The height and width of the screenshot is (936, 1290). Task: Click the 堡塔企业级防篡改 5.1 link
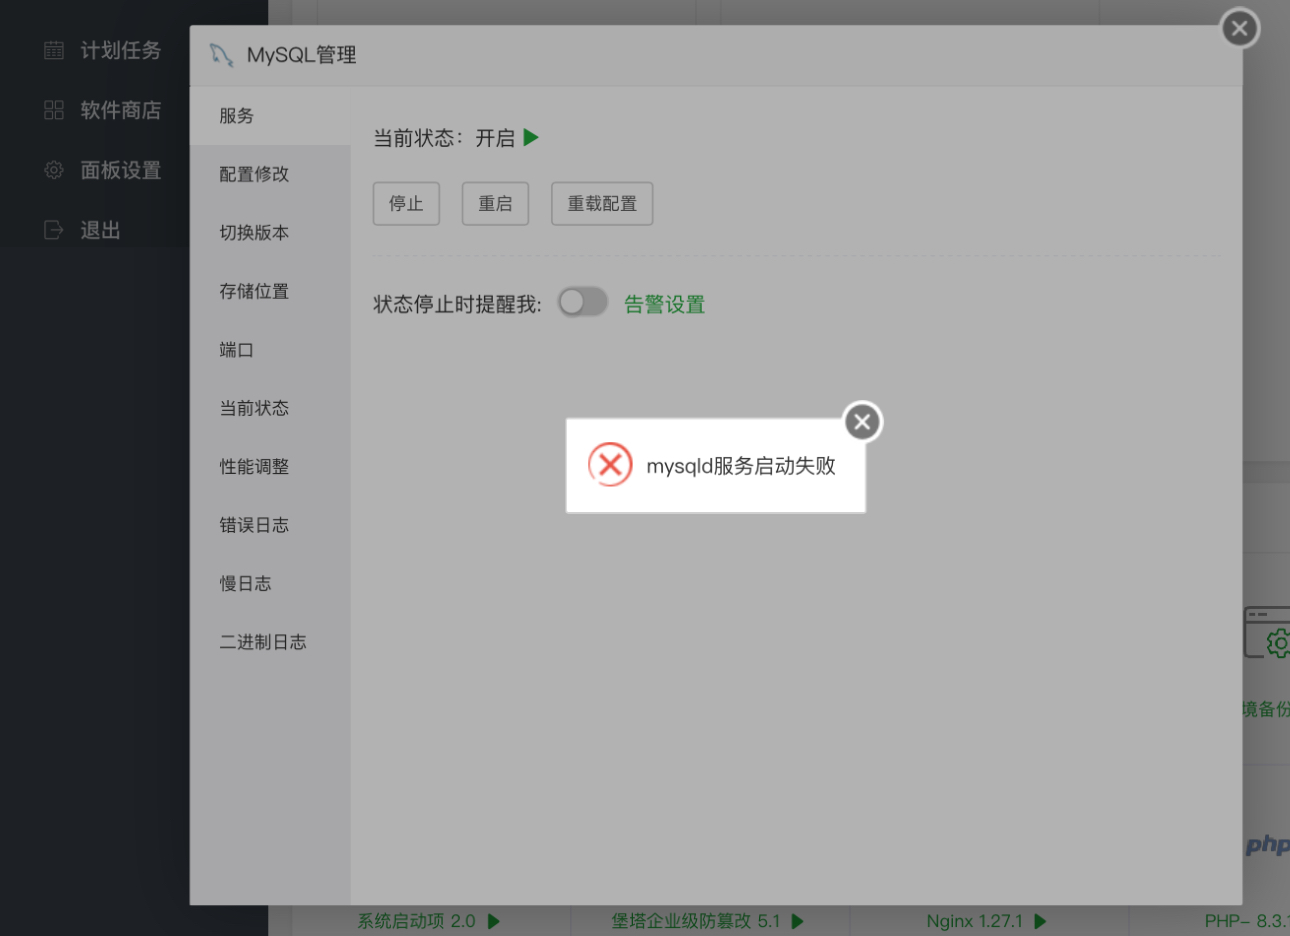pyautogui.click(x=696, y=921)
